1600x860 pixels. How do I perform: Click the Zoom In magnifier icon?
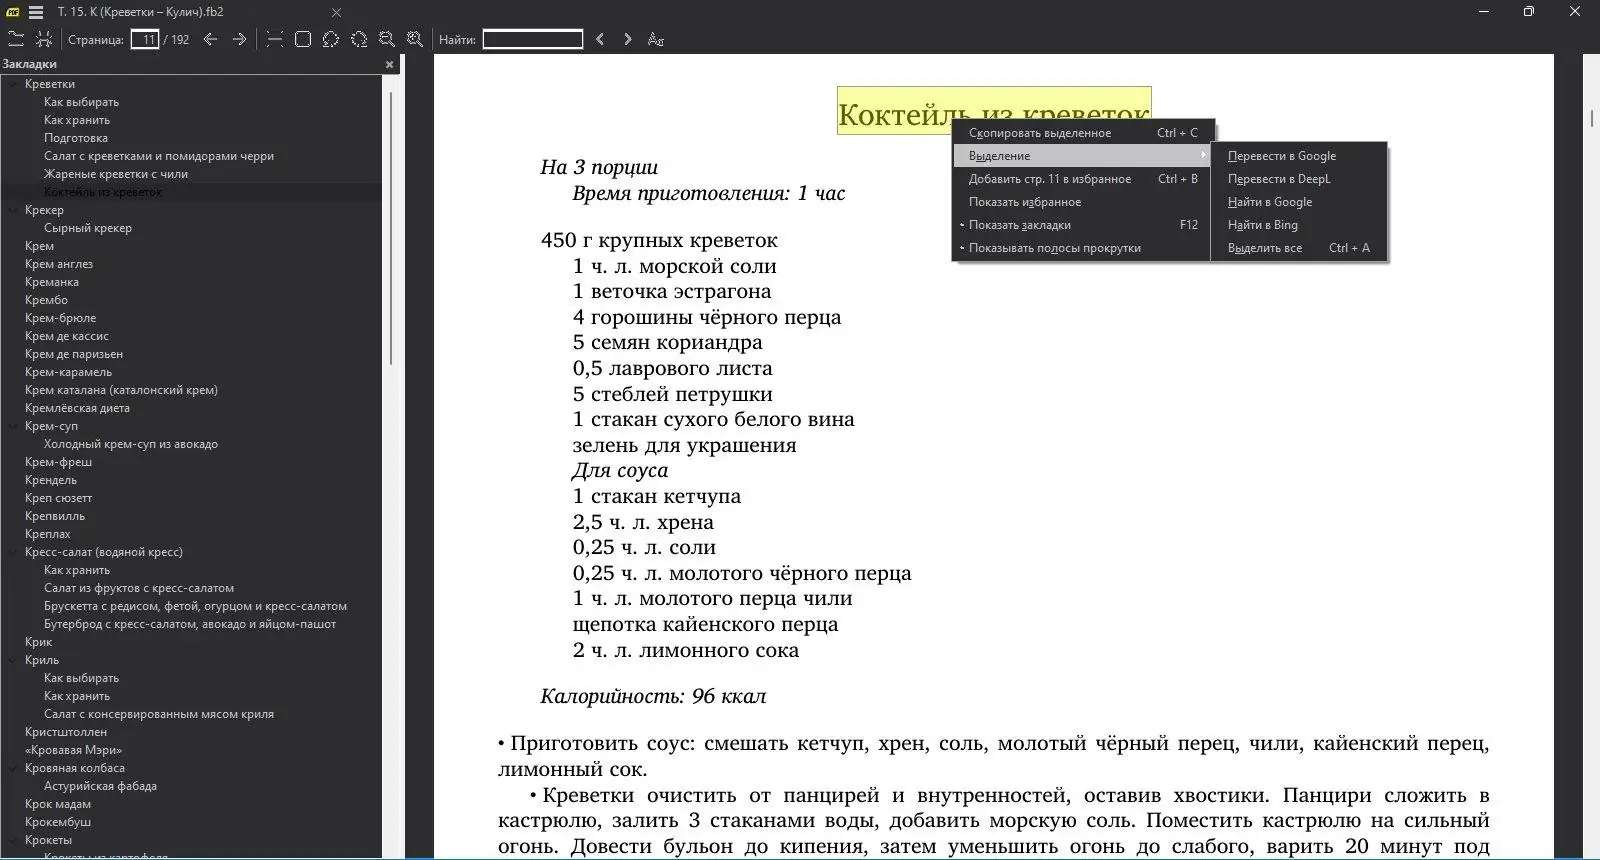(415, 39)
